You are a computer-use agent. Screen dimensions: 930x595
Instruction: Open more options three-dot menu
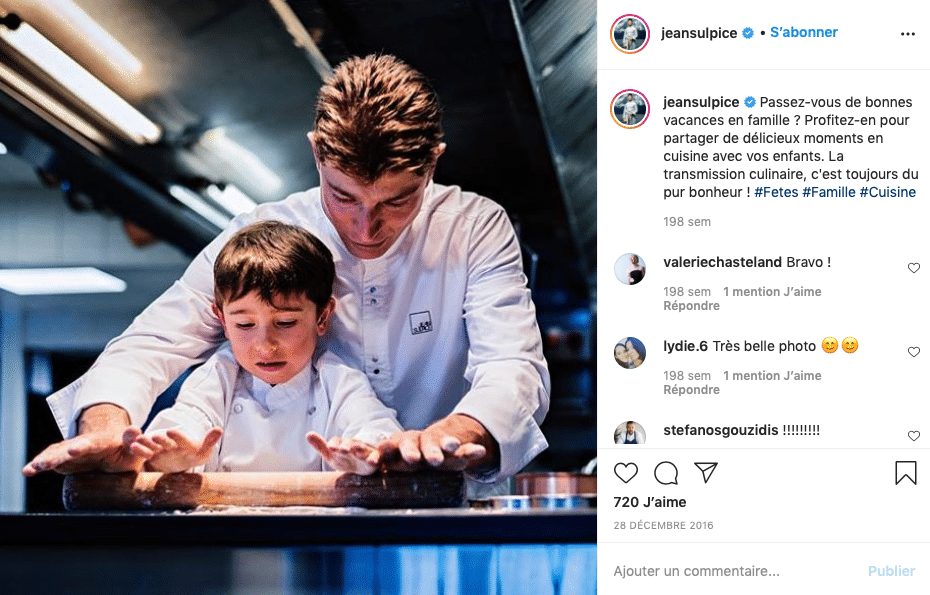(x=907, y=34)
